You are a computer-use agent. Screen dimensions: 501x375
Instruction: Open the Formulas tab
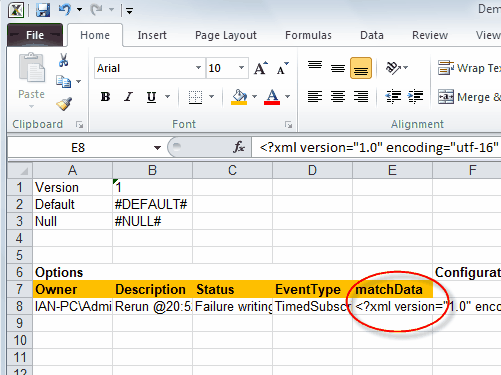[x=308, y=35]
